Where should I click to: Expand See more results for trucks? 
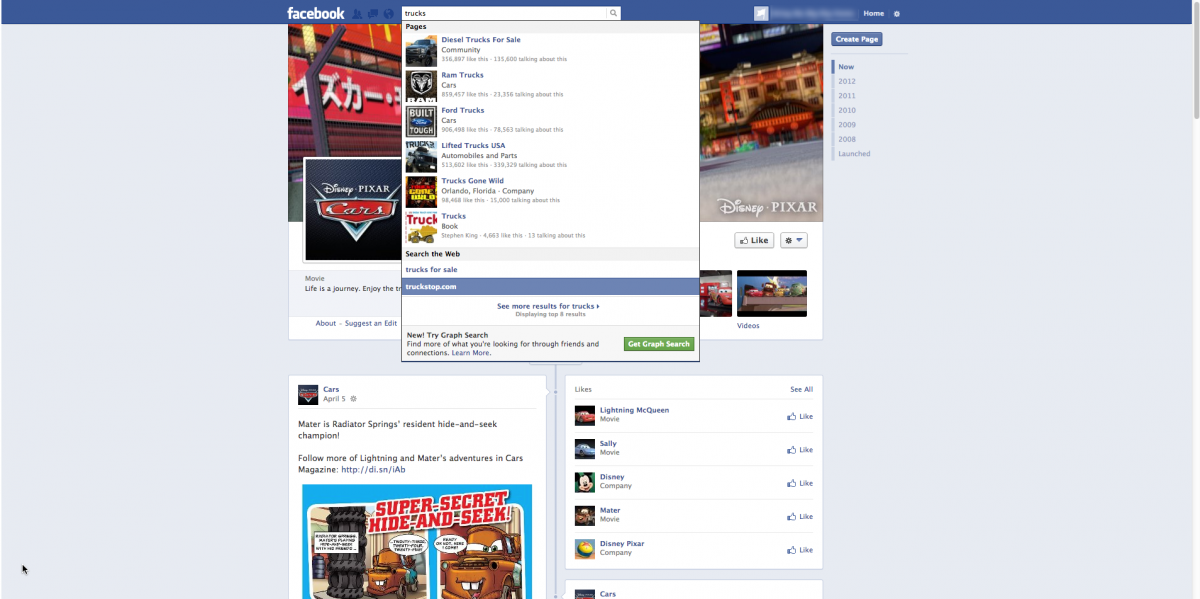click(x=548, y=306)
